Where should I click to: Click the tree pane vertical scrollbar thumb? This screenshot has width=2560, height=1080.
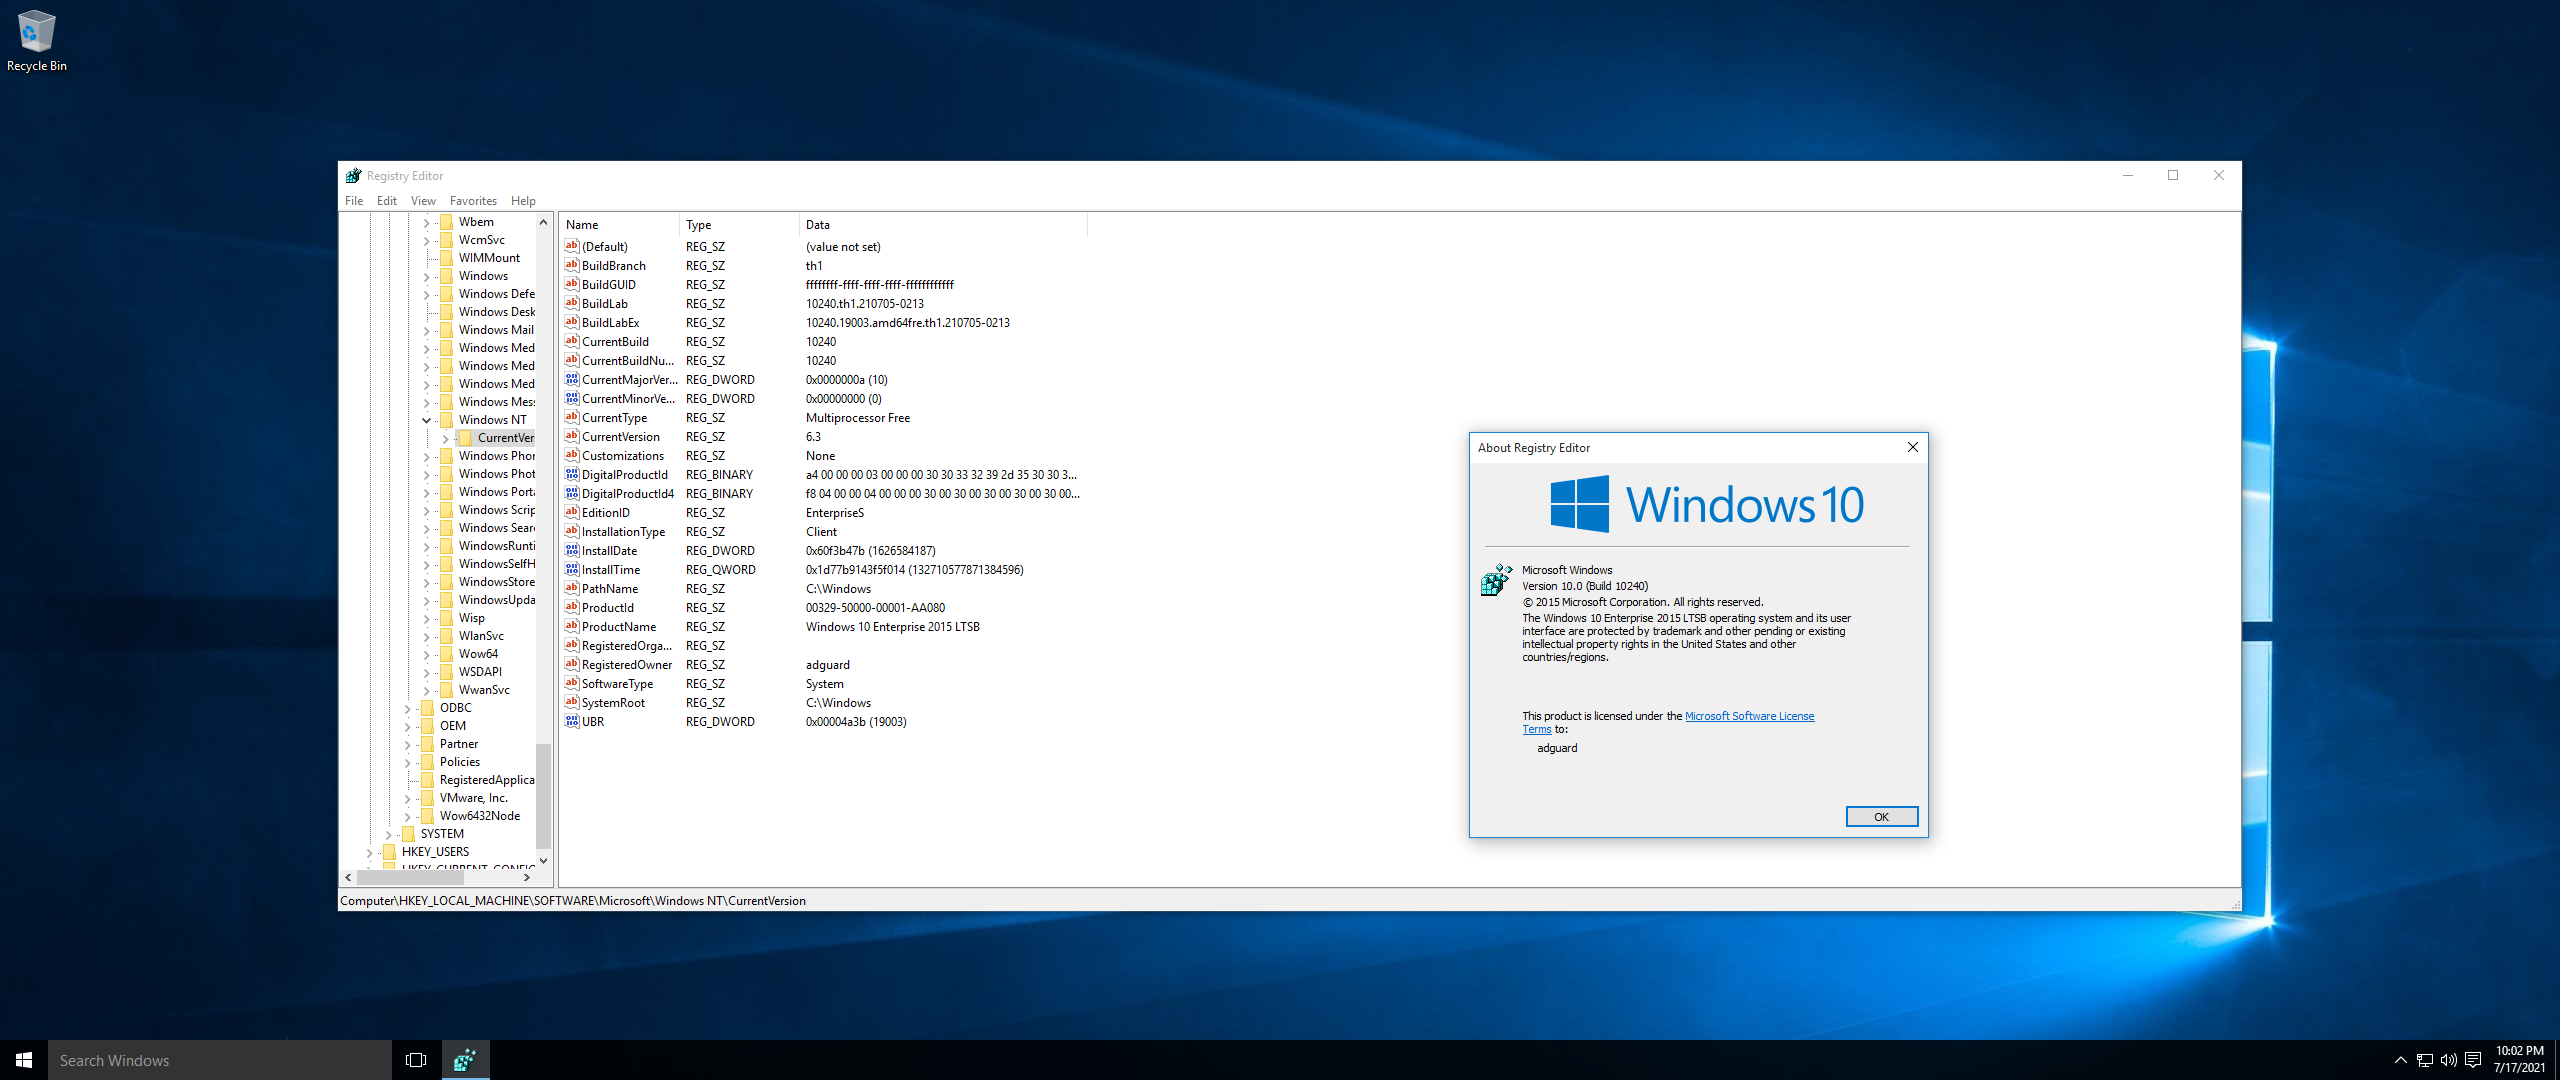click(x=543, y=795)
